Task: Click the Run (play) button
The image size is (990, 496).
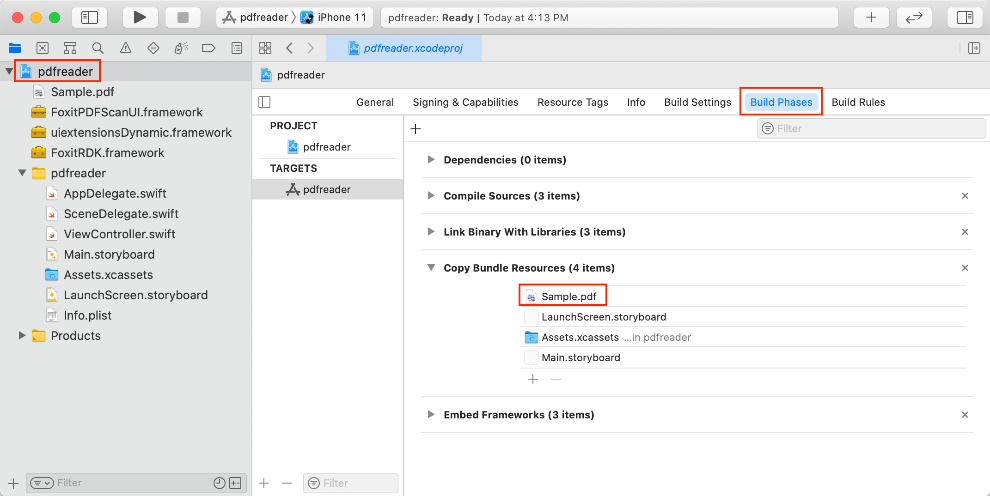Action: point(140,17)
